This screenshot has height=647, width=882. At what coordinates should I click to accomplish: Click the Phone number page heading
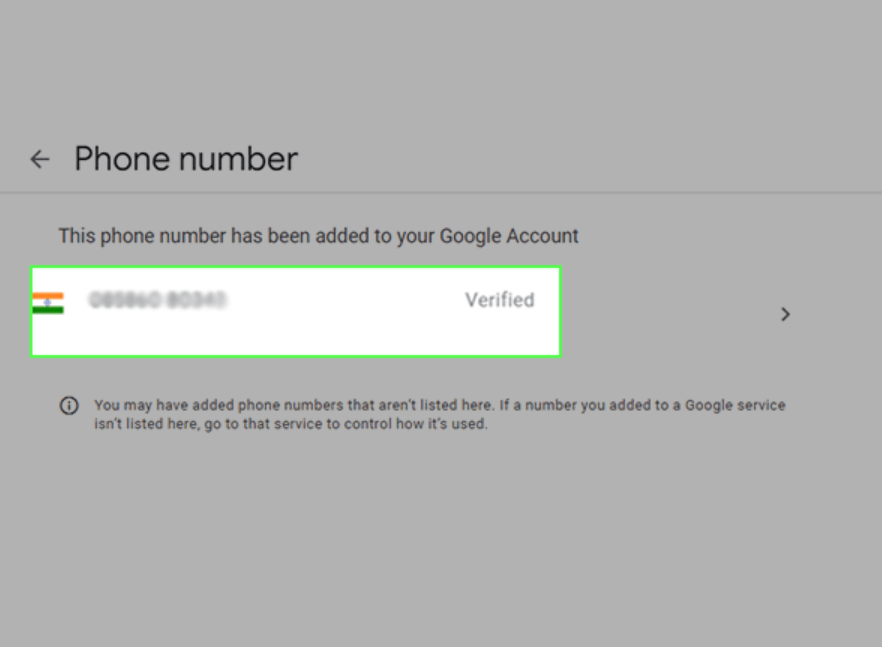tap(186, 159)
